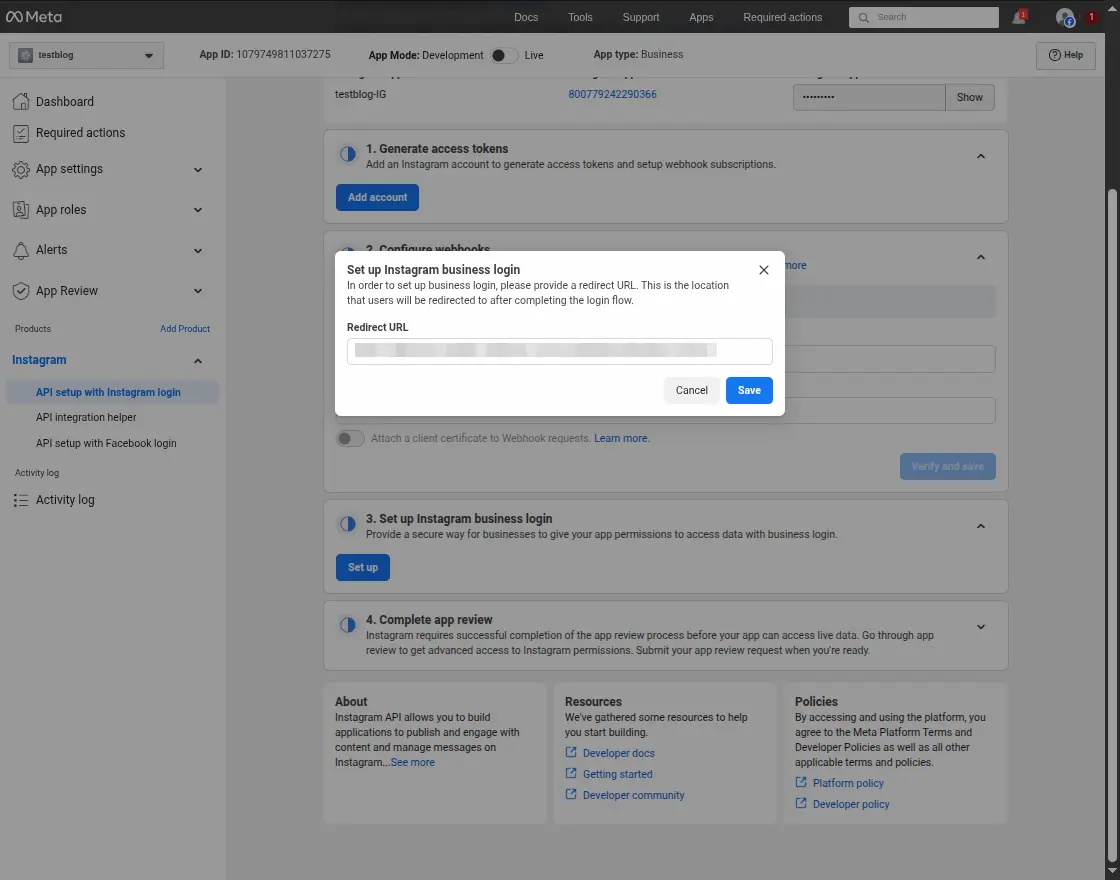Open the Docs menu in the top bar

(x=526, y=16)
